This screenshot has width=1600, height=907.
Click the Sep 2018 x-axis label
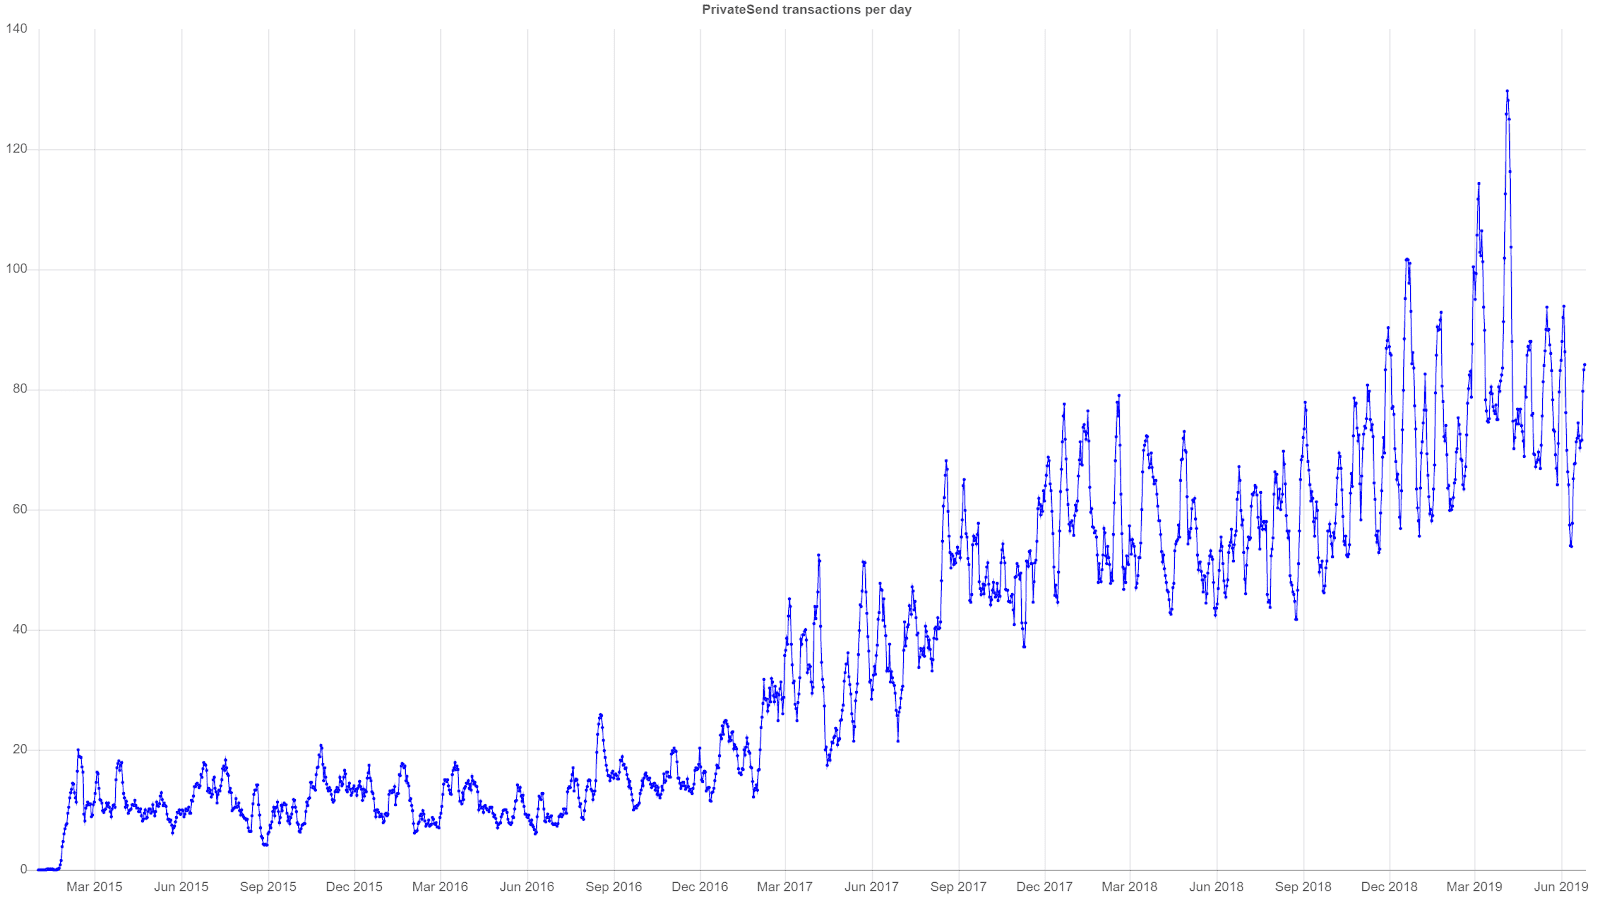coord(1303,887)
